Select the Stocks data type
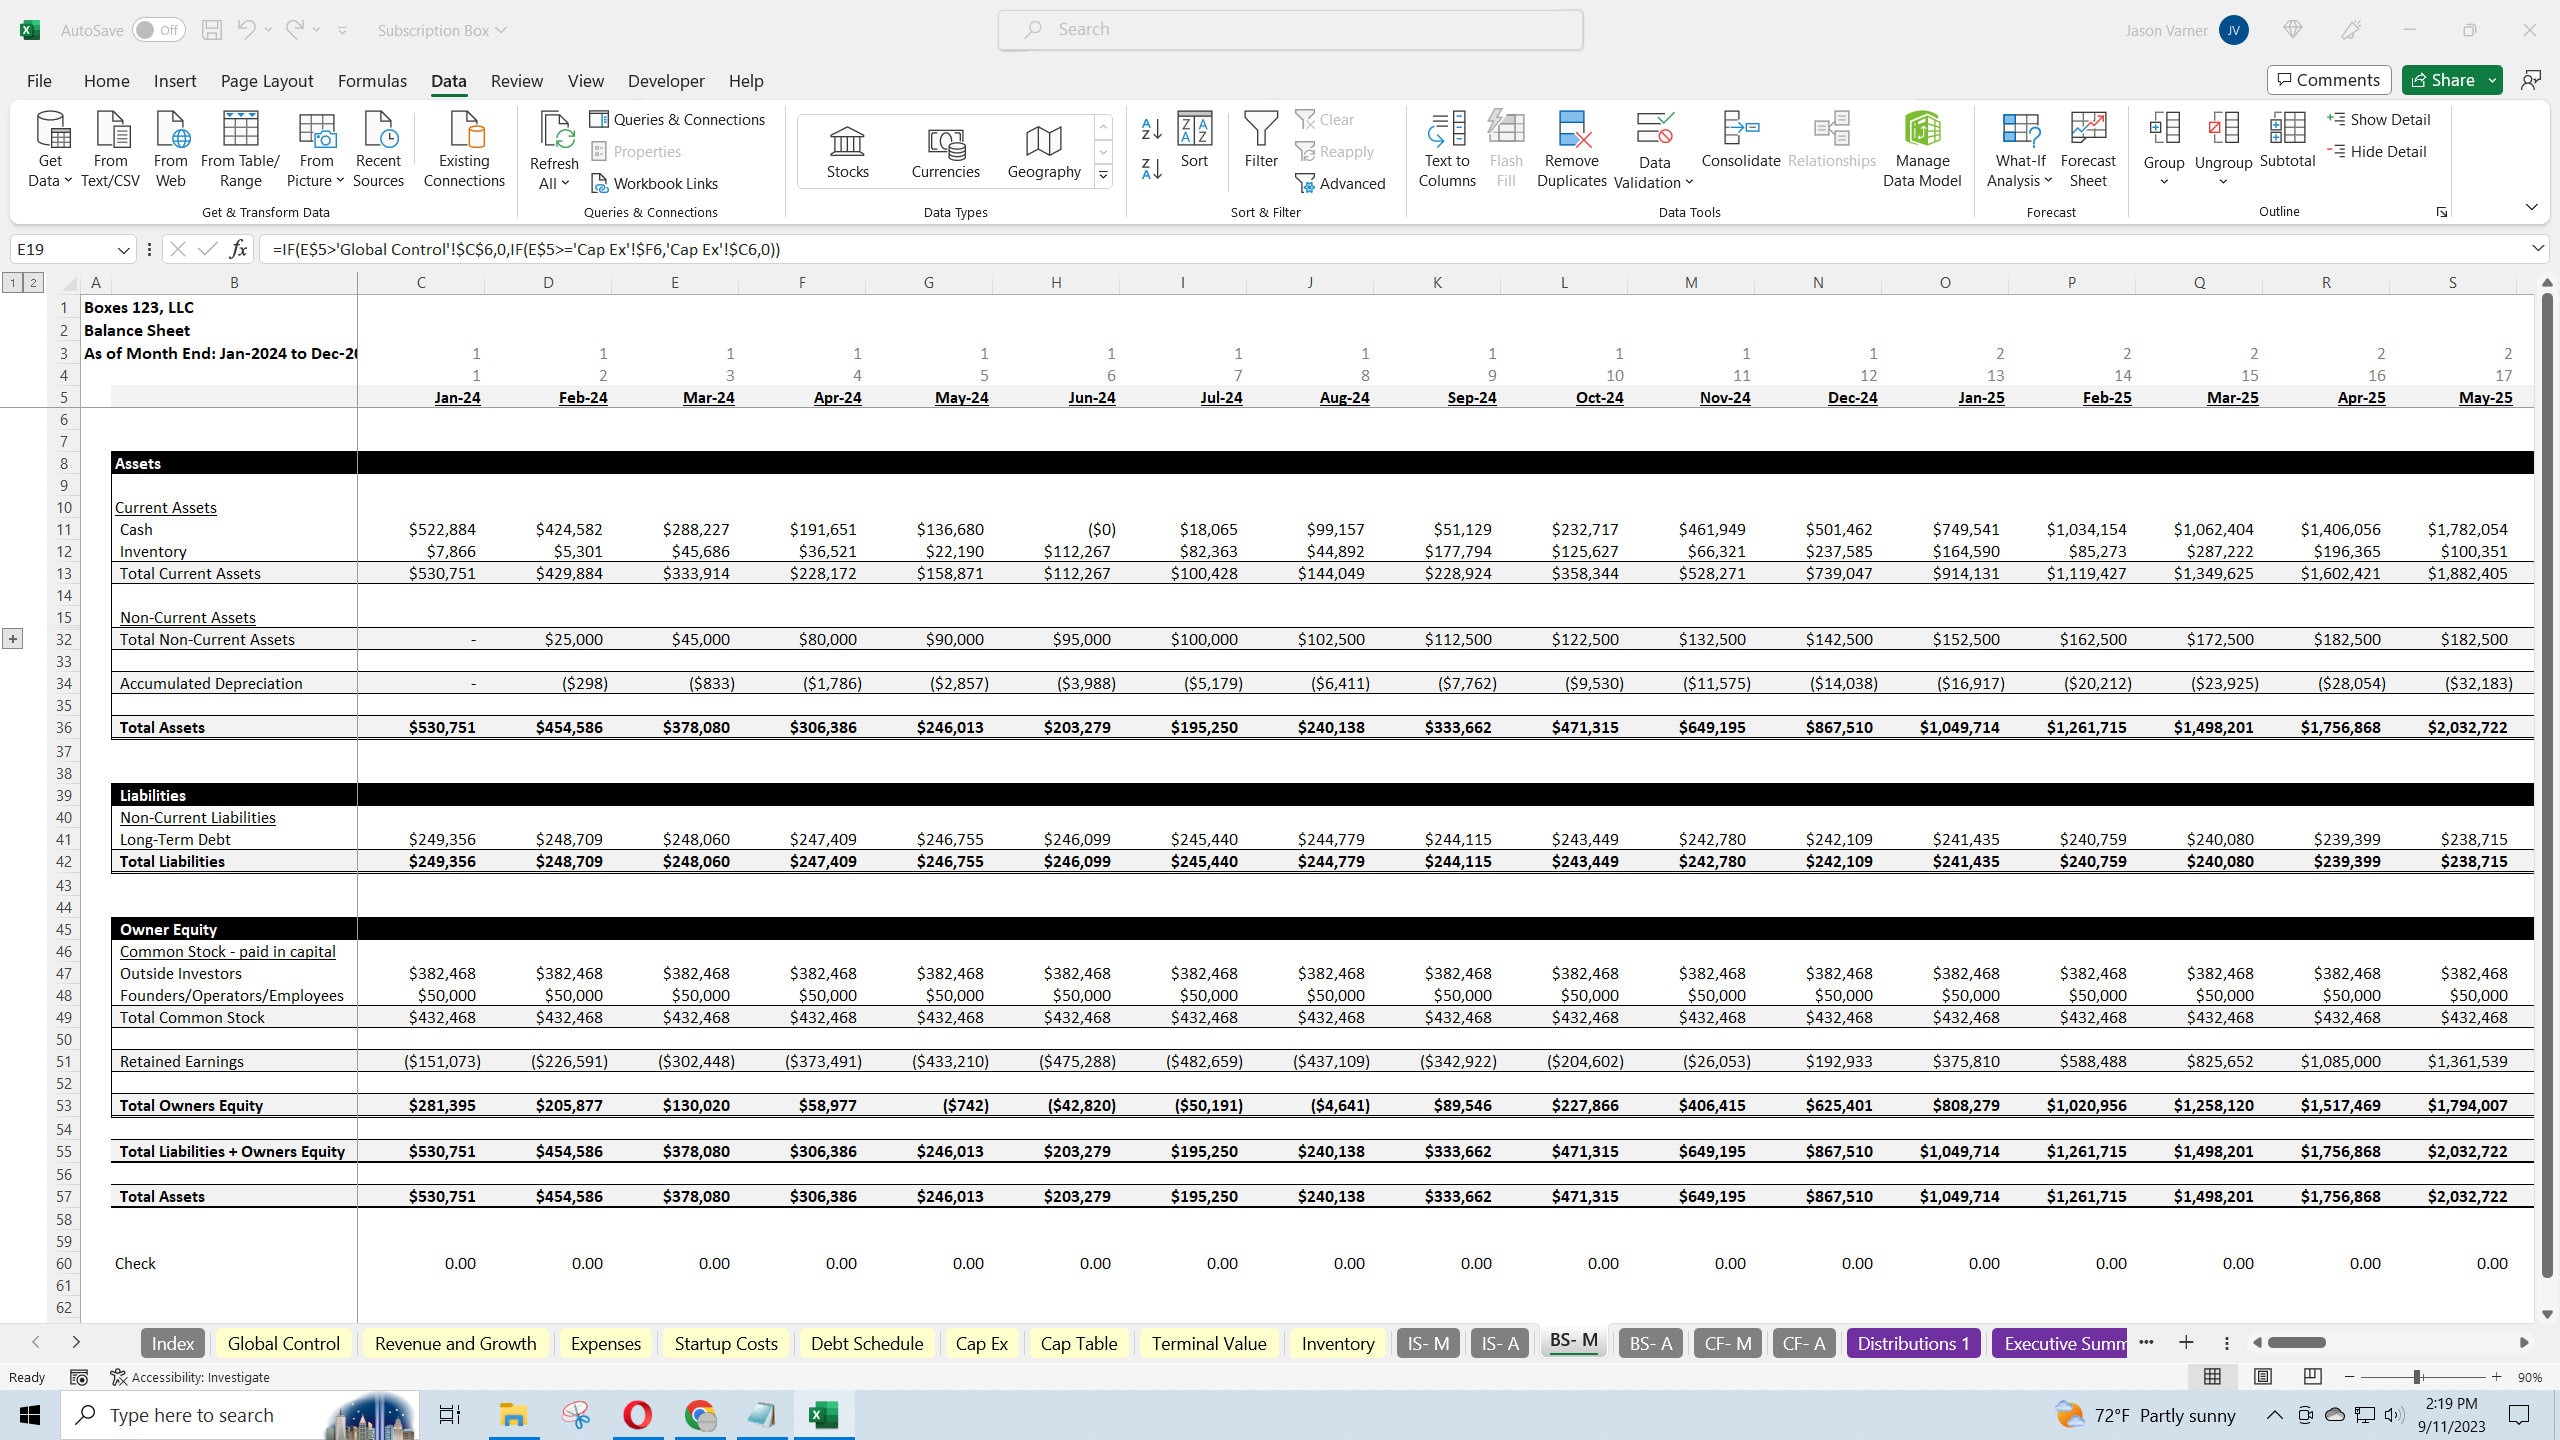Viewport: 2560px width, 1440px height. (x=846, y=150)
